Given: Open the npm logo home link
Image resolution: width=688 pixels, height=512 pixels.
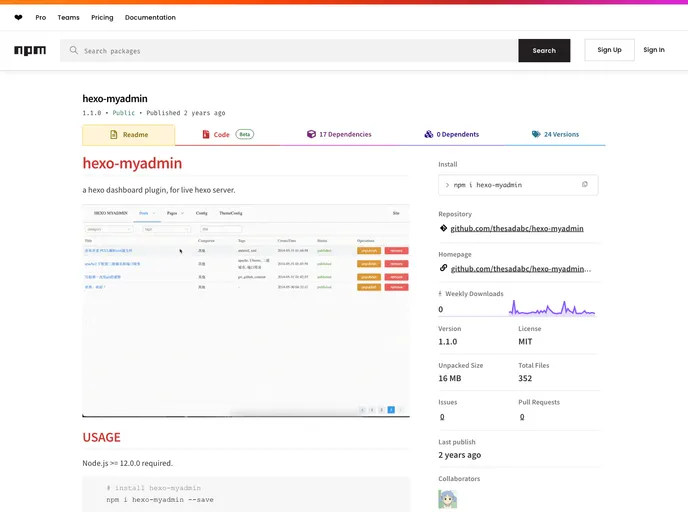Looking at the screenshot, I should 30,50.
